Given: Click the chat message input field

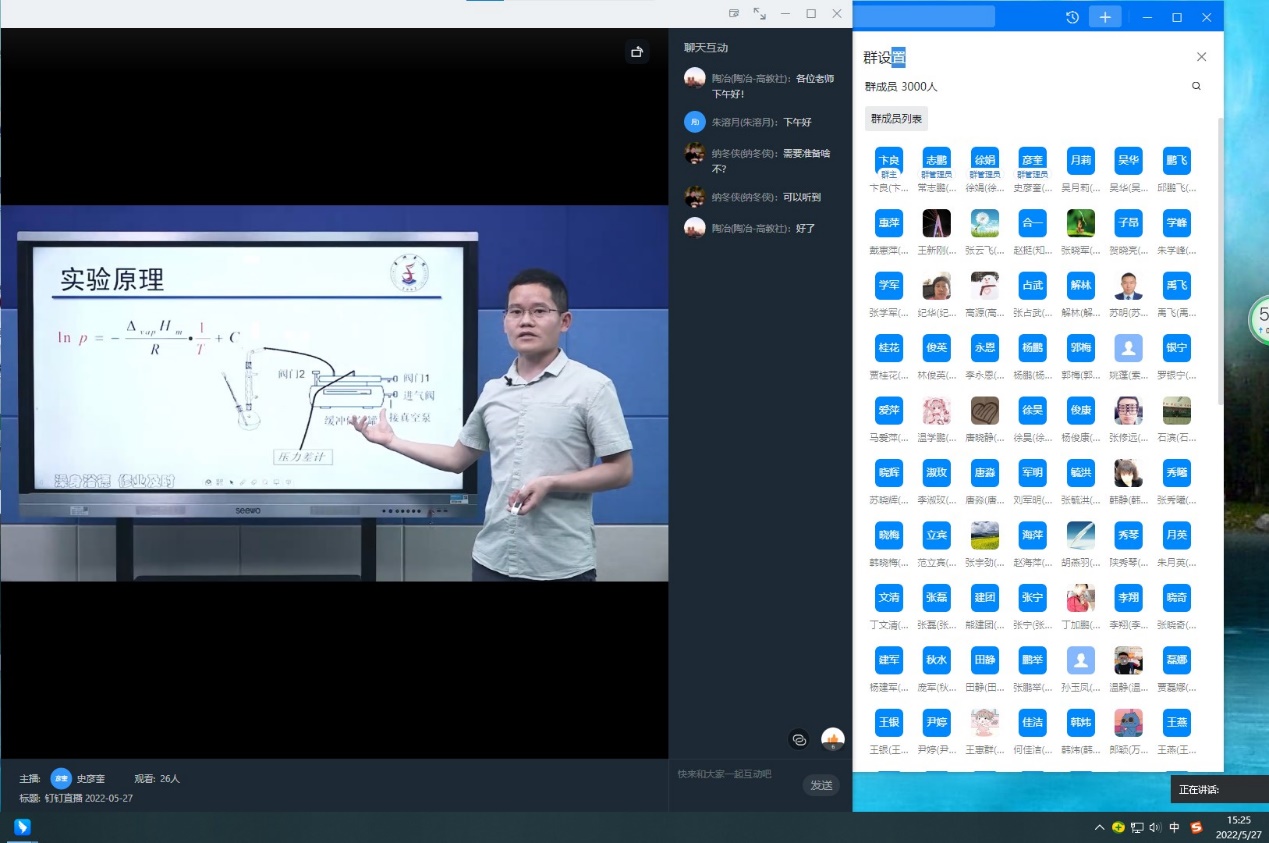Looking at the screenshot, I should 735,774.
